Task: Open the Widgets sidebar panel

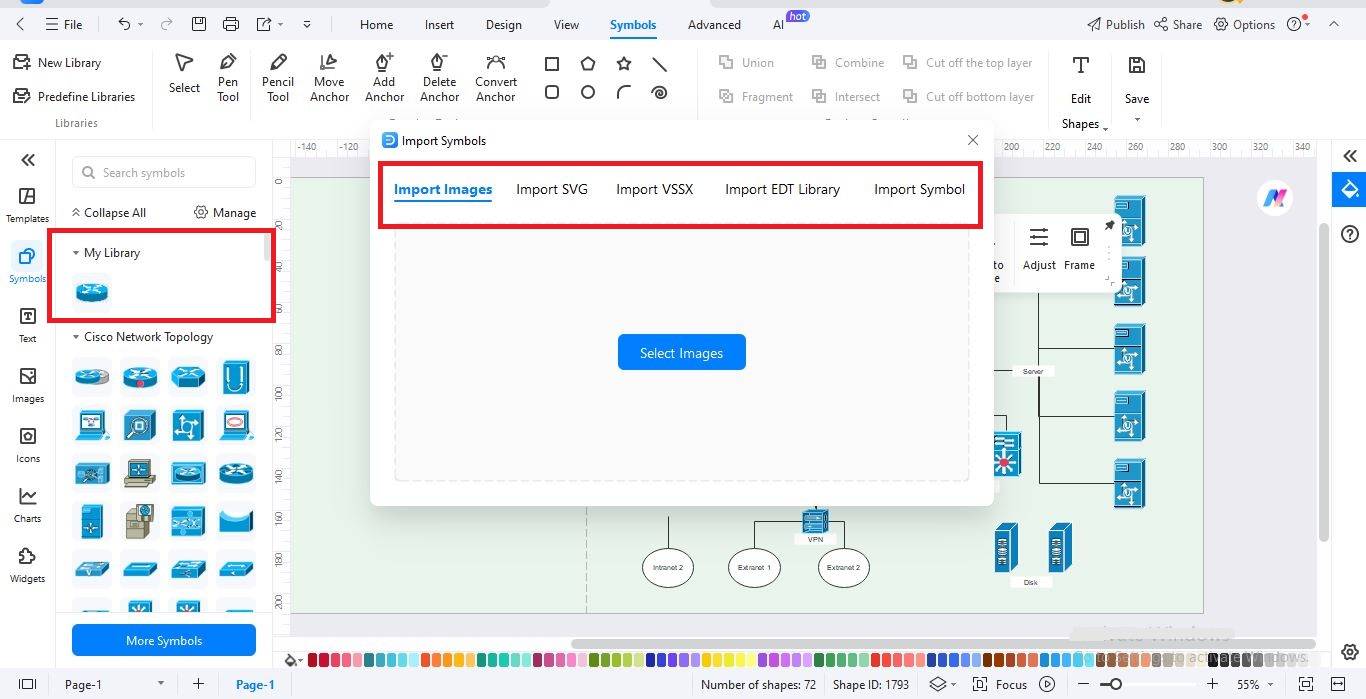Action: (27, 565)
